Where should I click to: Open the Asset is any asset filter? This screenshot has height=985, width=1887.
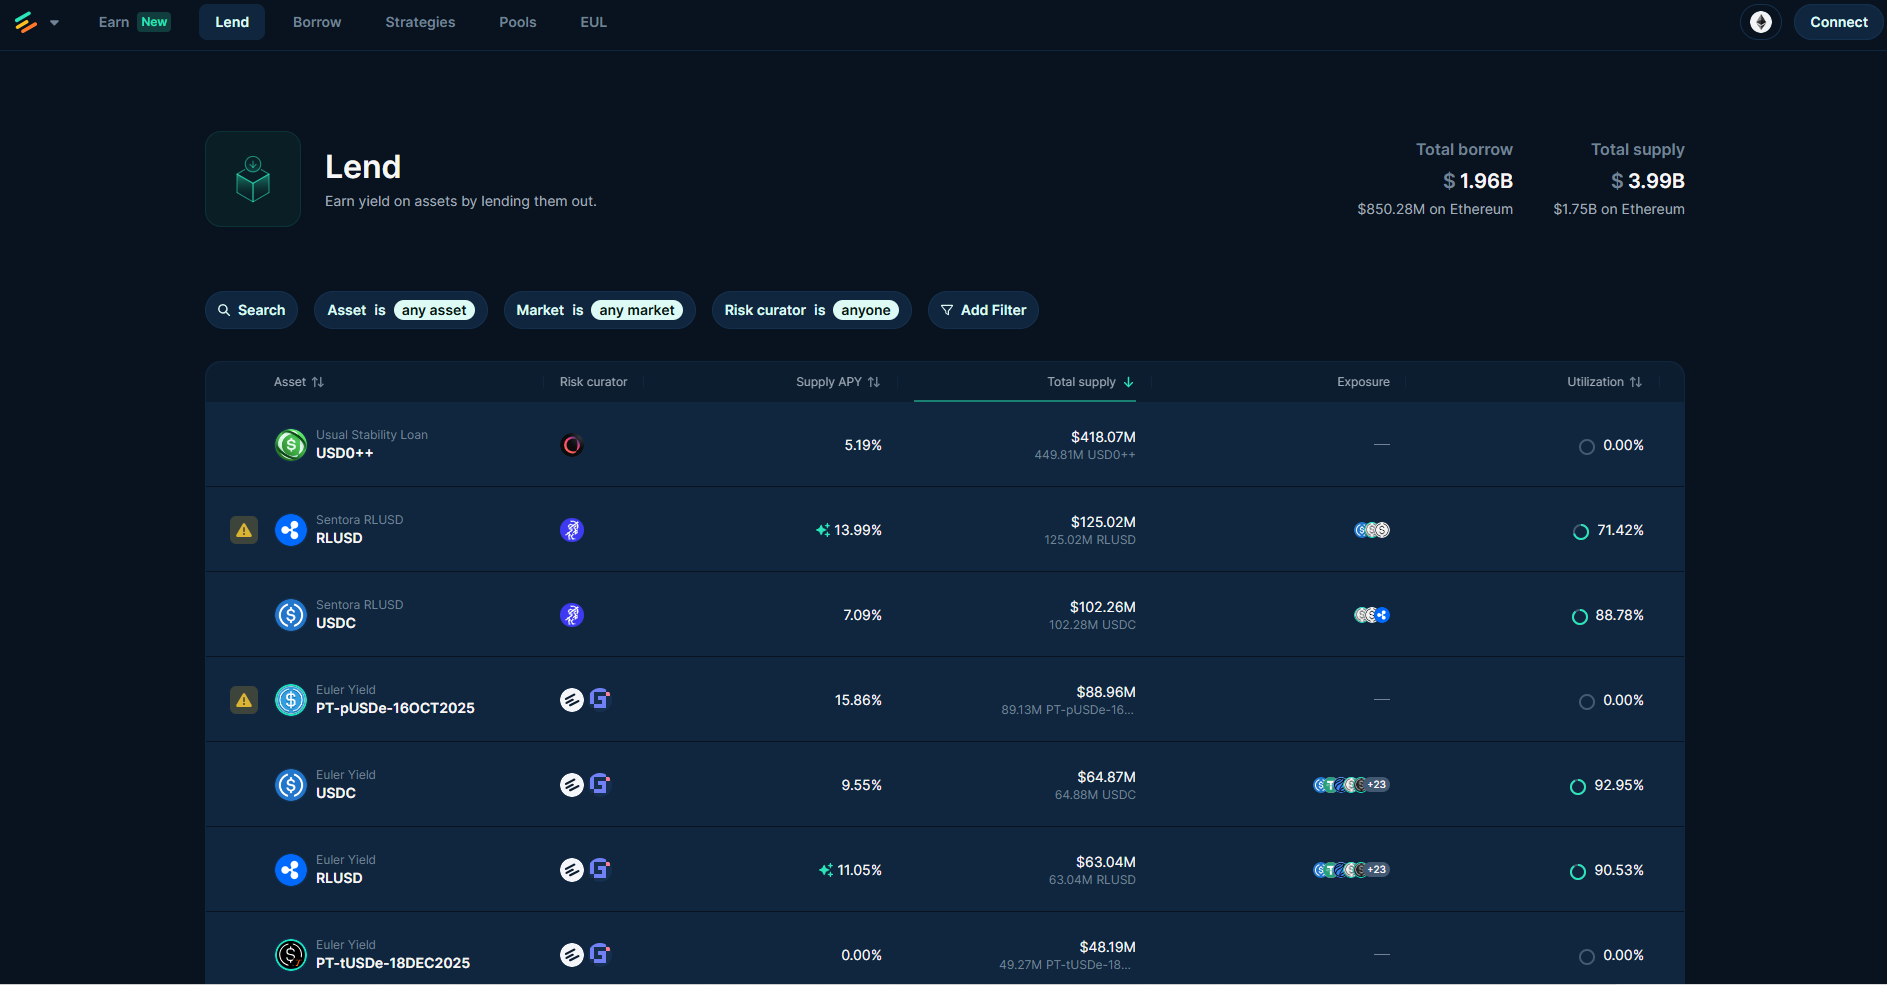400,310
